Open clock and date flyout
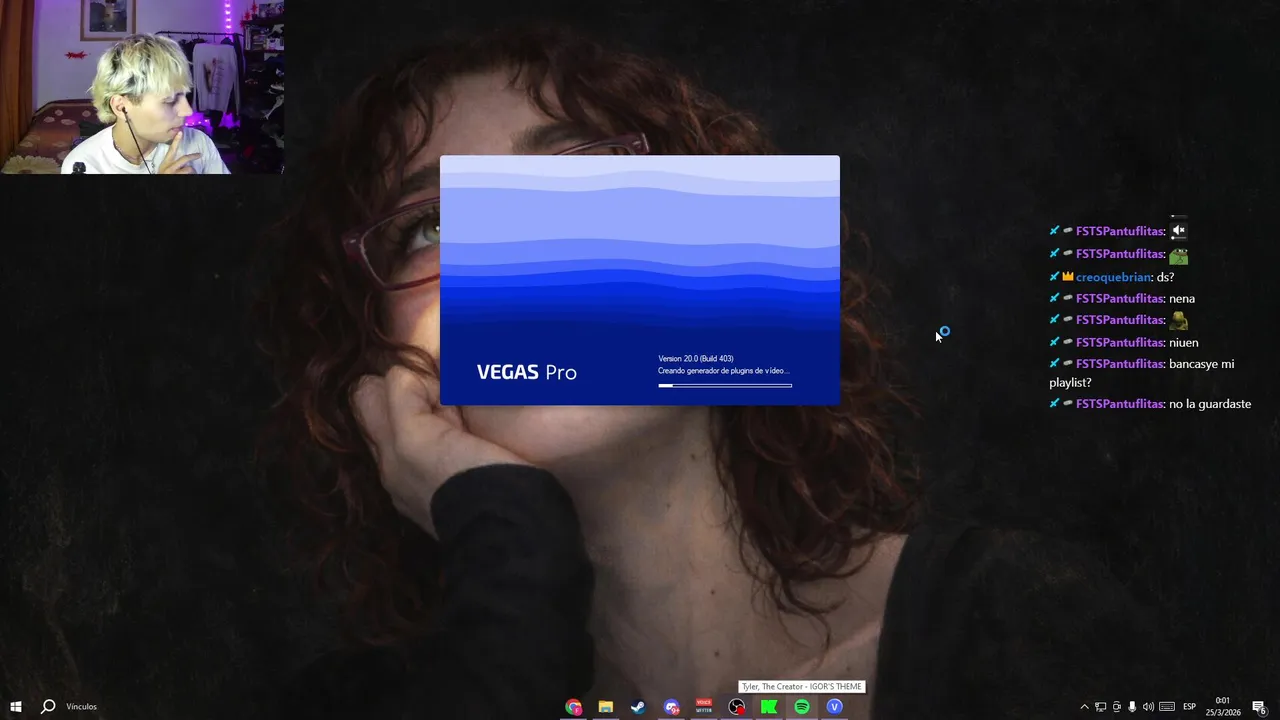Screen dimensions: 1280x720 tap(1222, 707)
